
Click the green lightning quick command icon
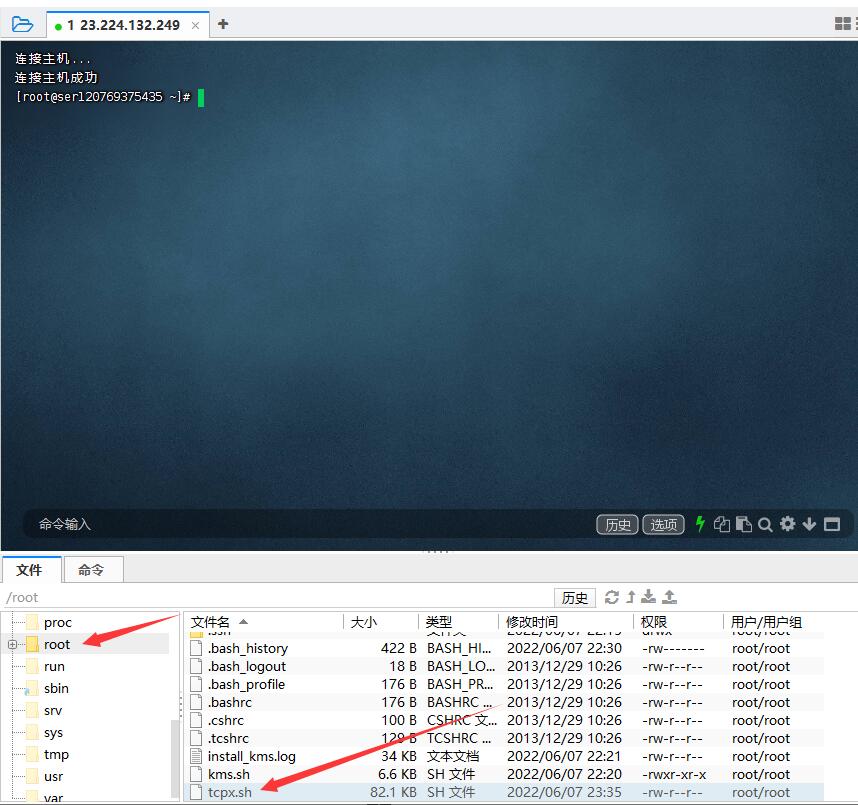pyautogui.click(x=699, y=524)
